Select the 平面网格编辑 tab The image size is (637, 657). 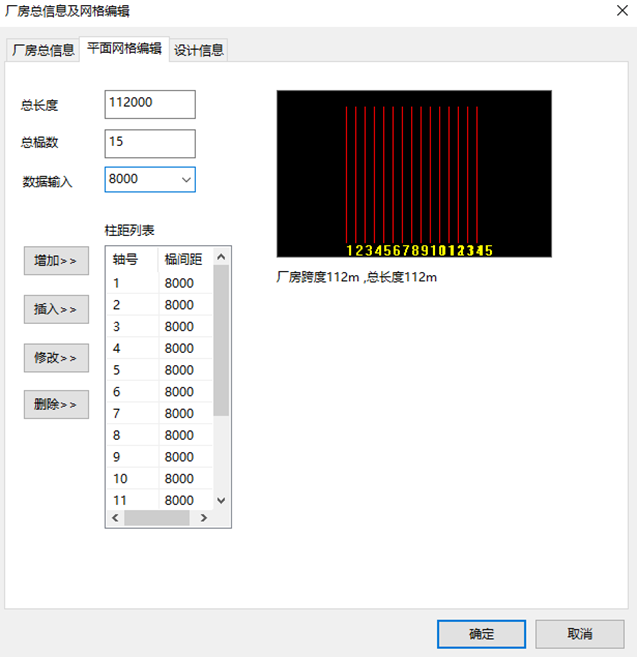click(124, 49)
